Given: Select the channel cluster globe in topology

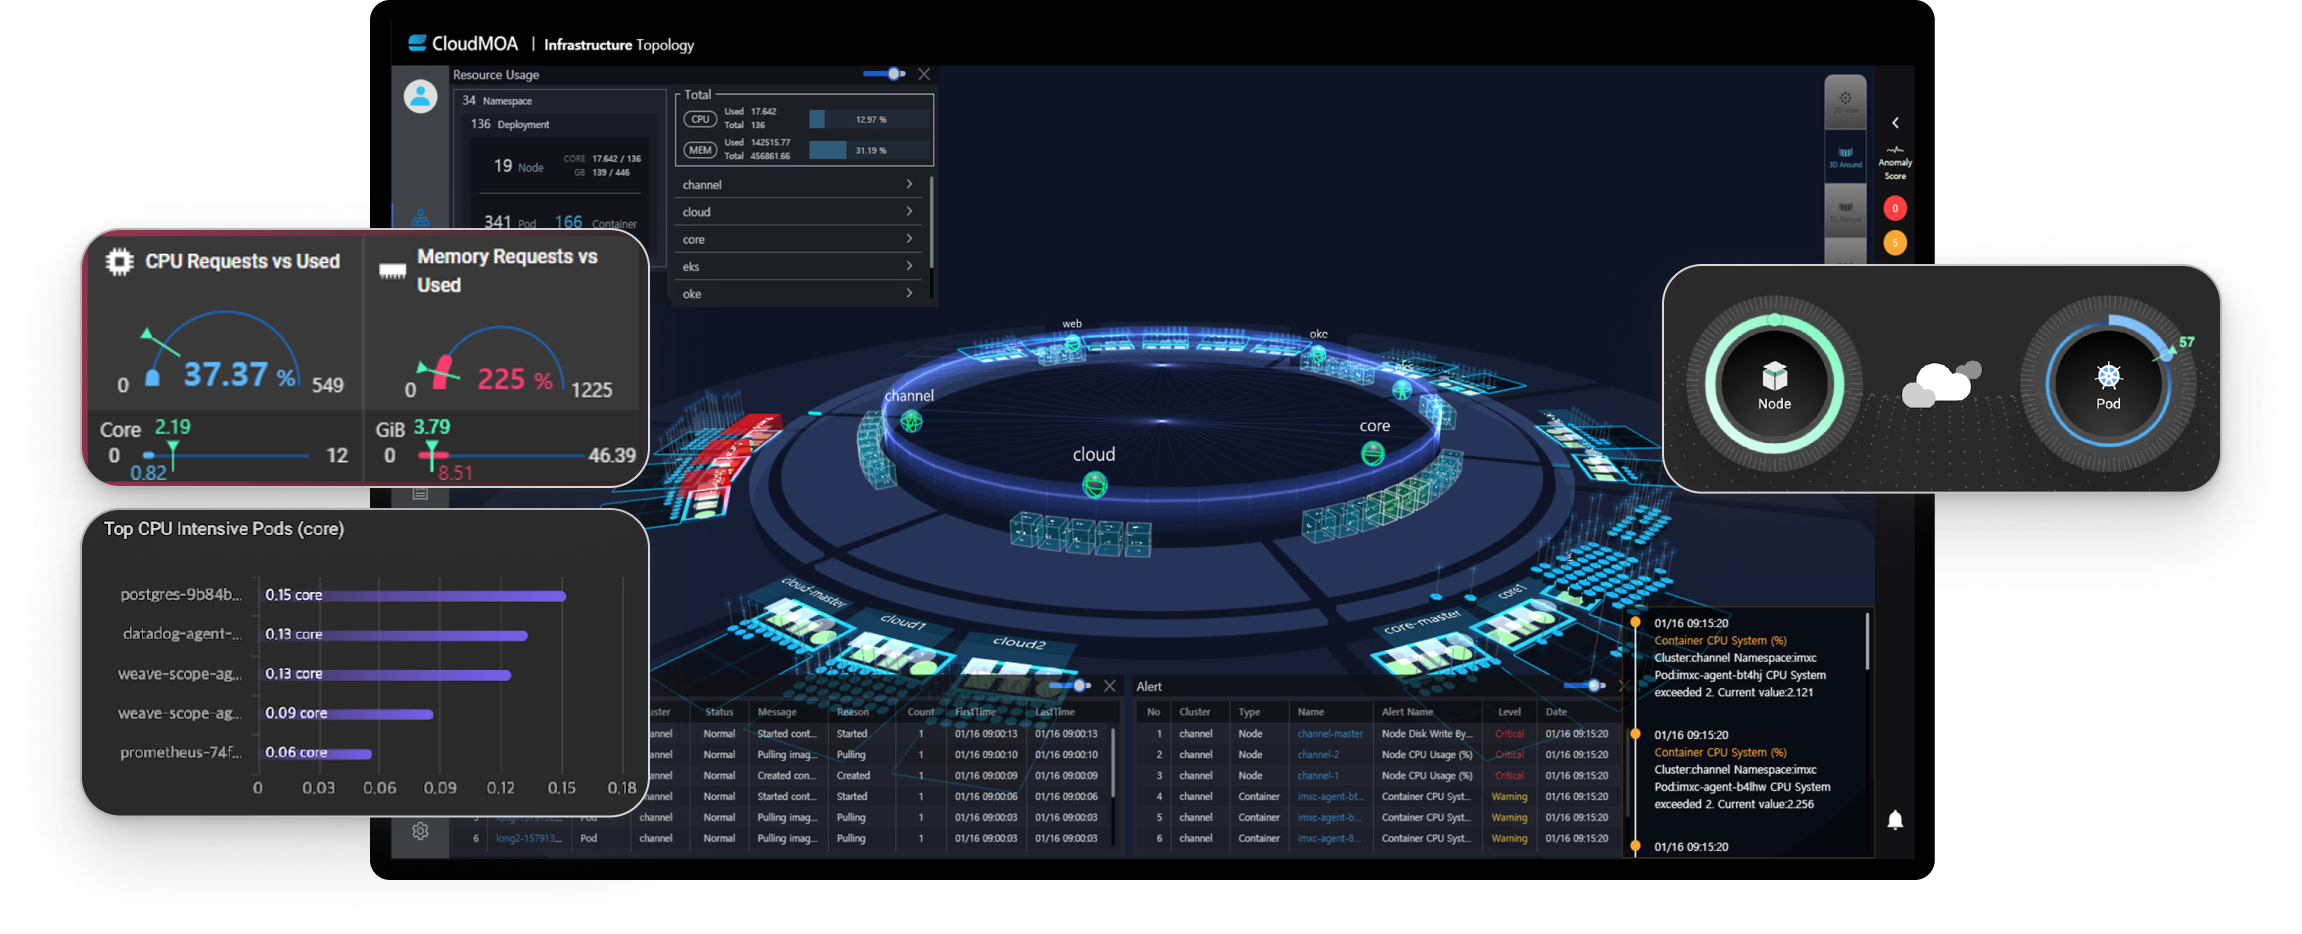Looking at the screenshot, I should [x=911, y=421].
